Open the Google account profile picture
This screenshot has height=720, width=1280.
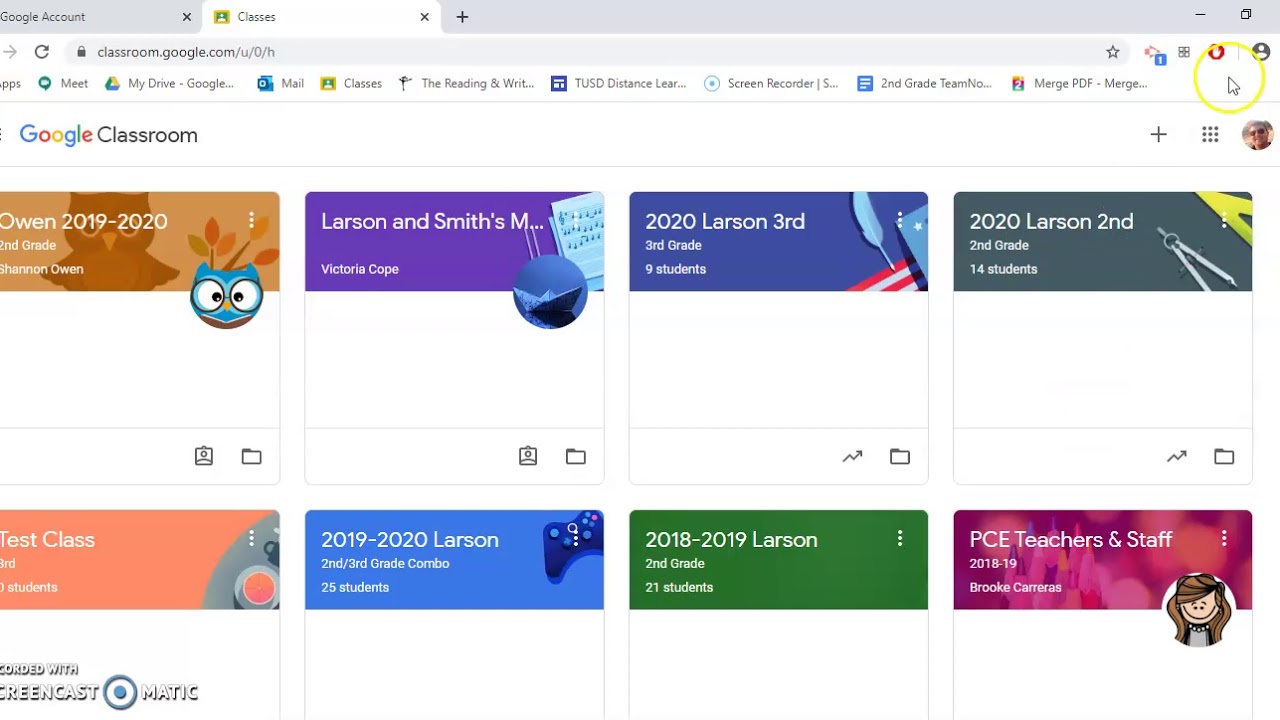[1257, 134]
